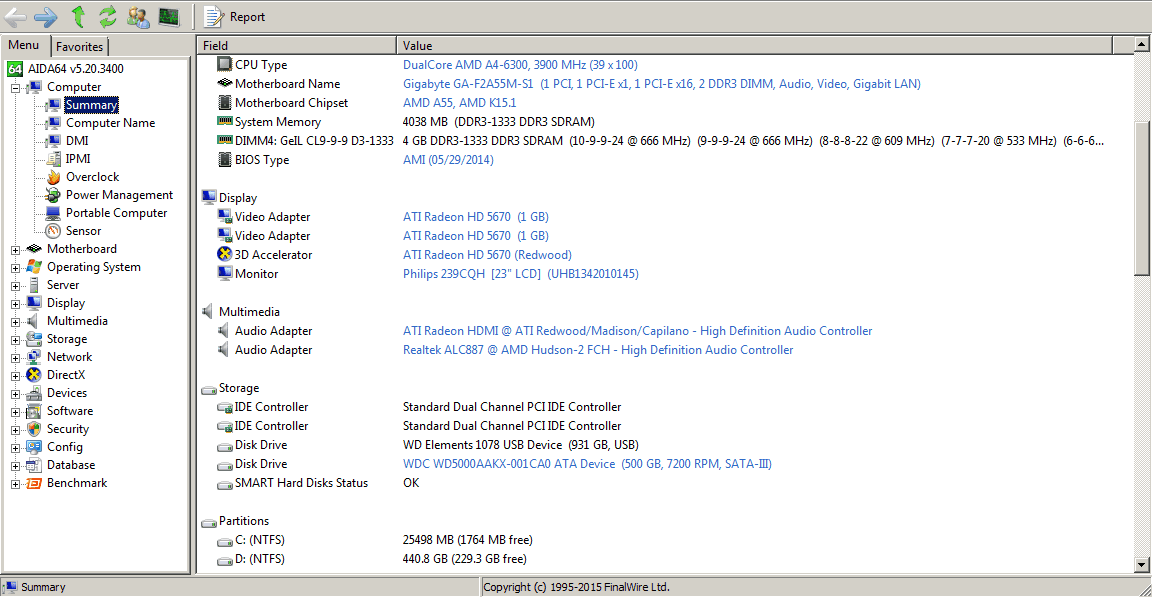Select Overclock flame icon entry
This screenshot has height=597, width=1152.
click(92, 177)
